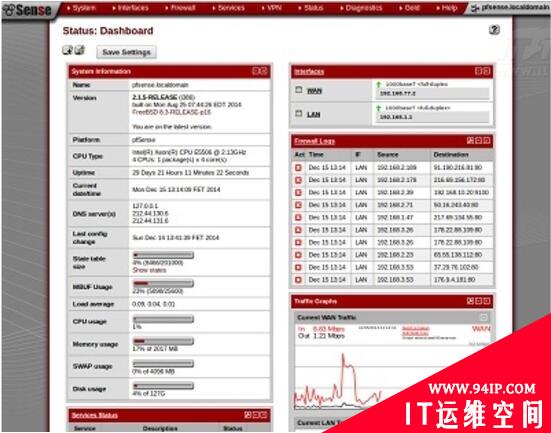Close the Traffic Graphs widget

point(486,301)
